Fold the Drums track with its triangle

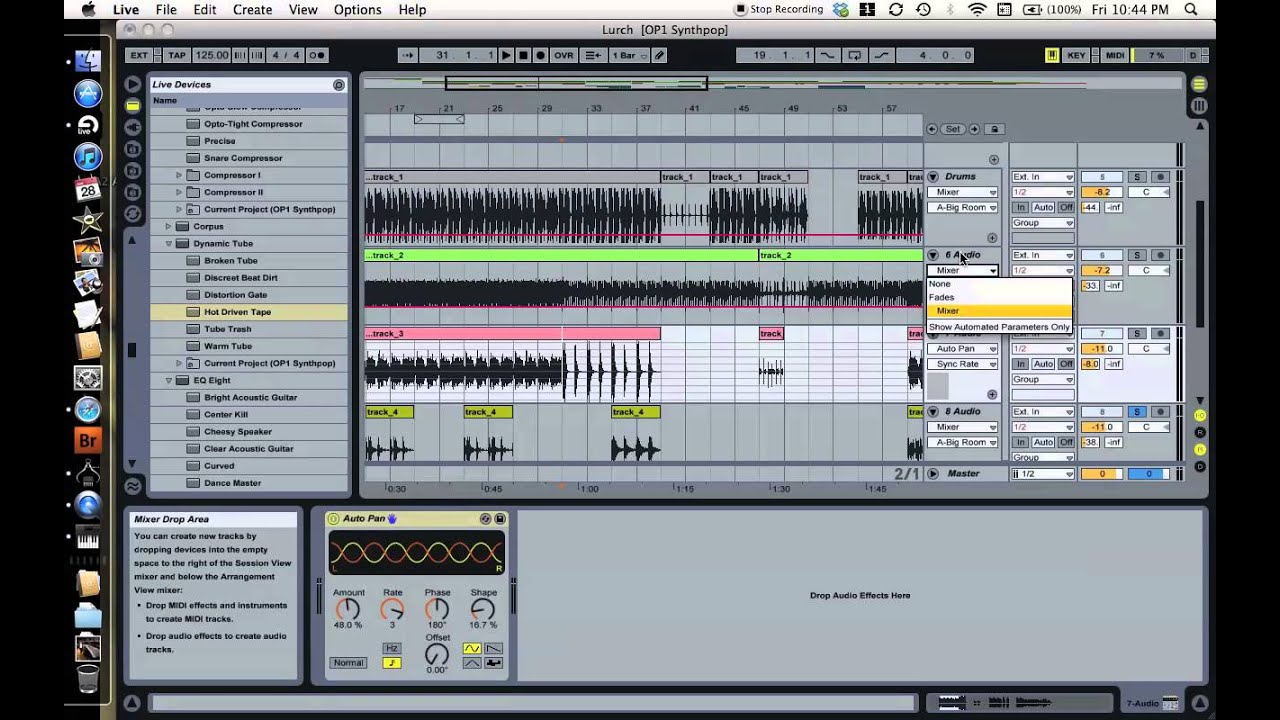pos(933,177)
